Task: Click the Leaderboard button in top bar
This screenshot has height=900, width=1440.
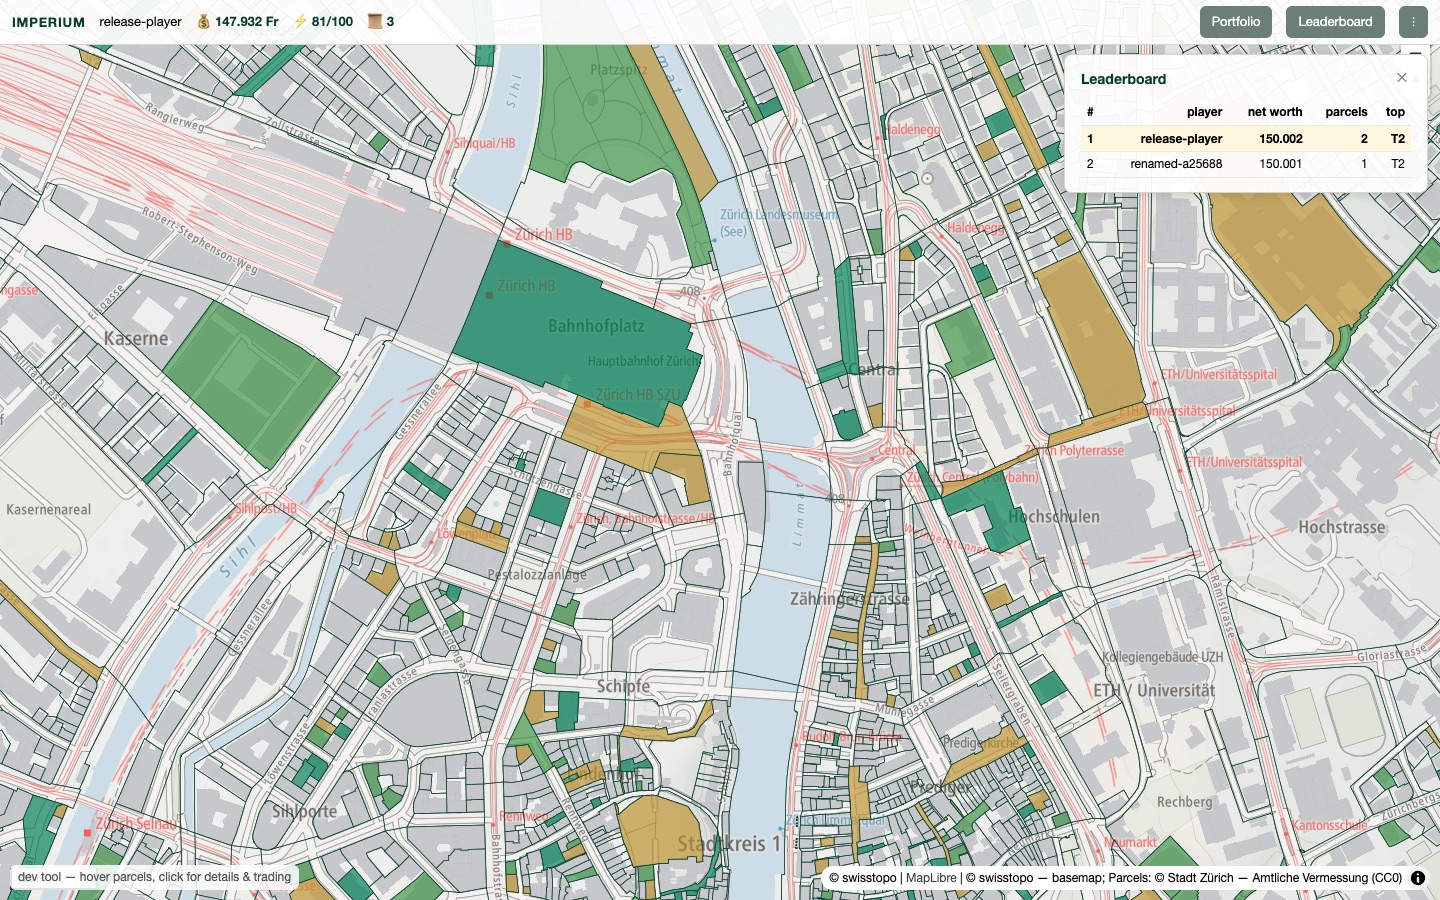Action: (1335, 22)
